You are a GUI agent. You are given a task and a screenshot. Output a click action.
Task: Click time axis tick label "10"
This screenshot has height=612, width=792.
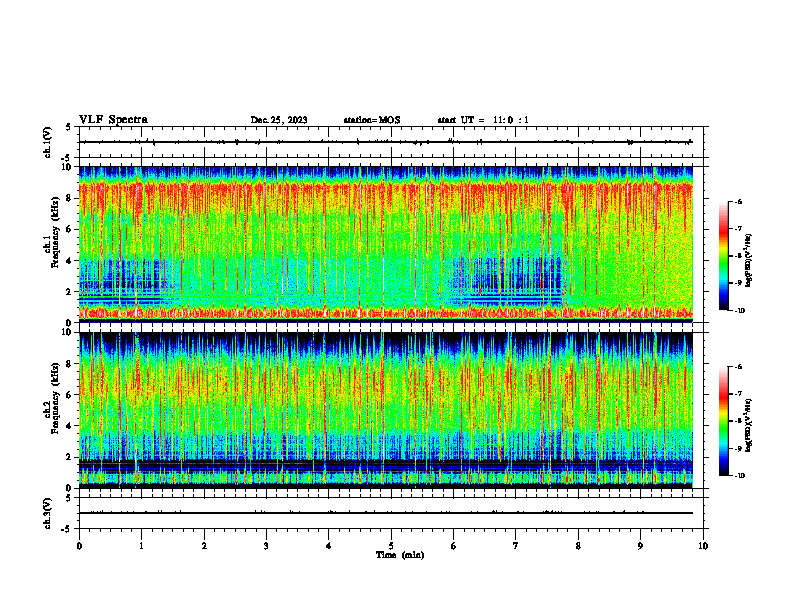(703, 546)
